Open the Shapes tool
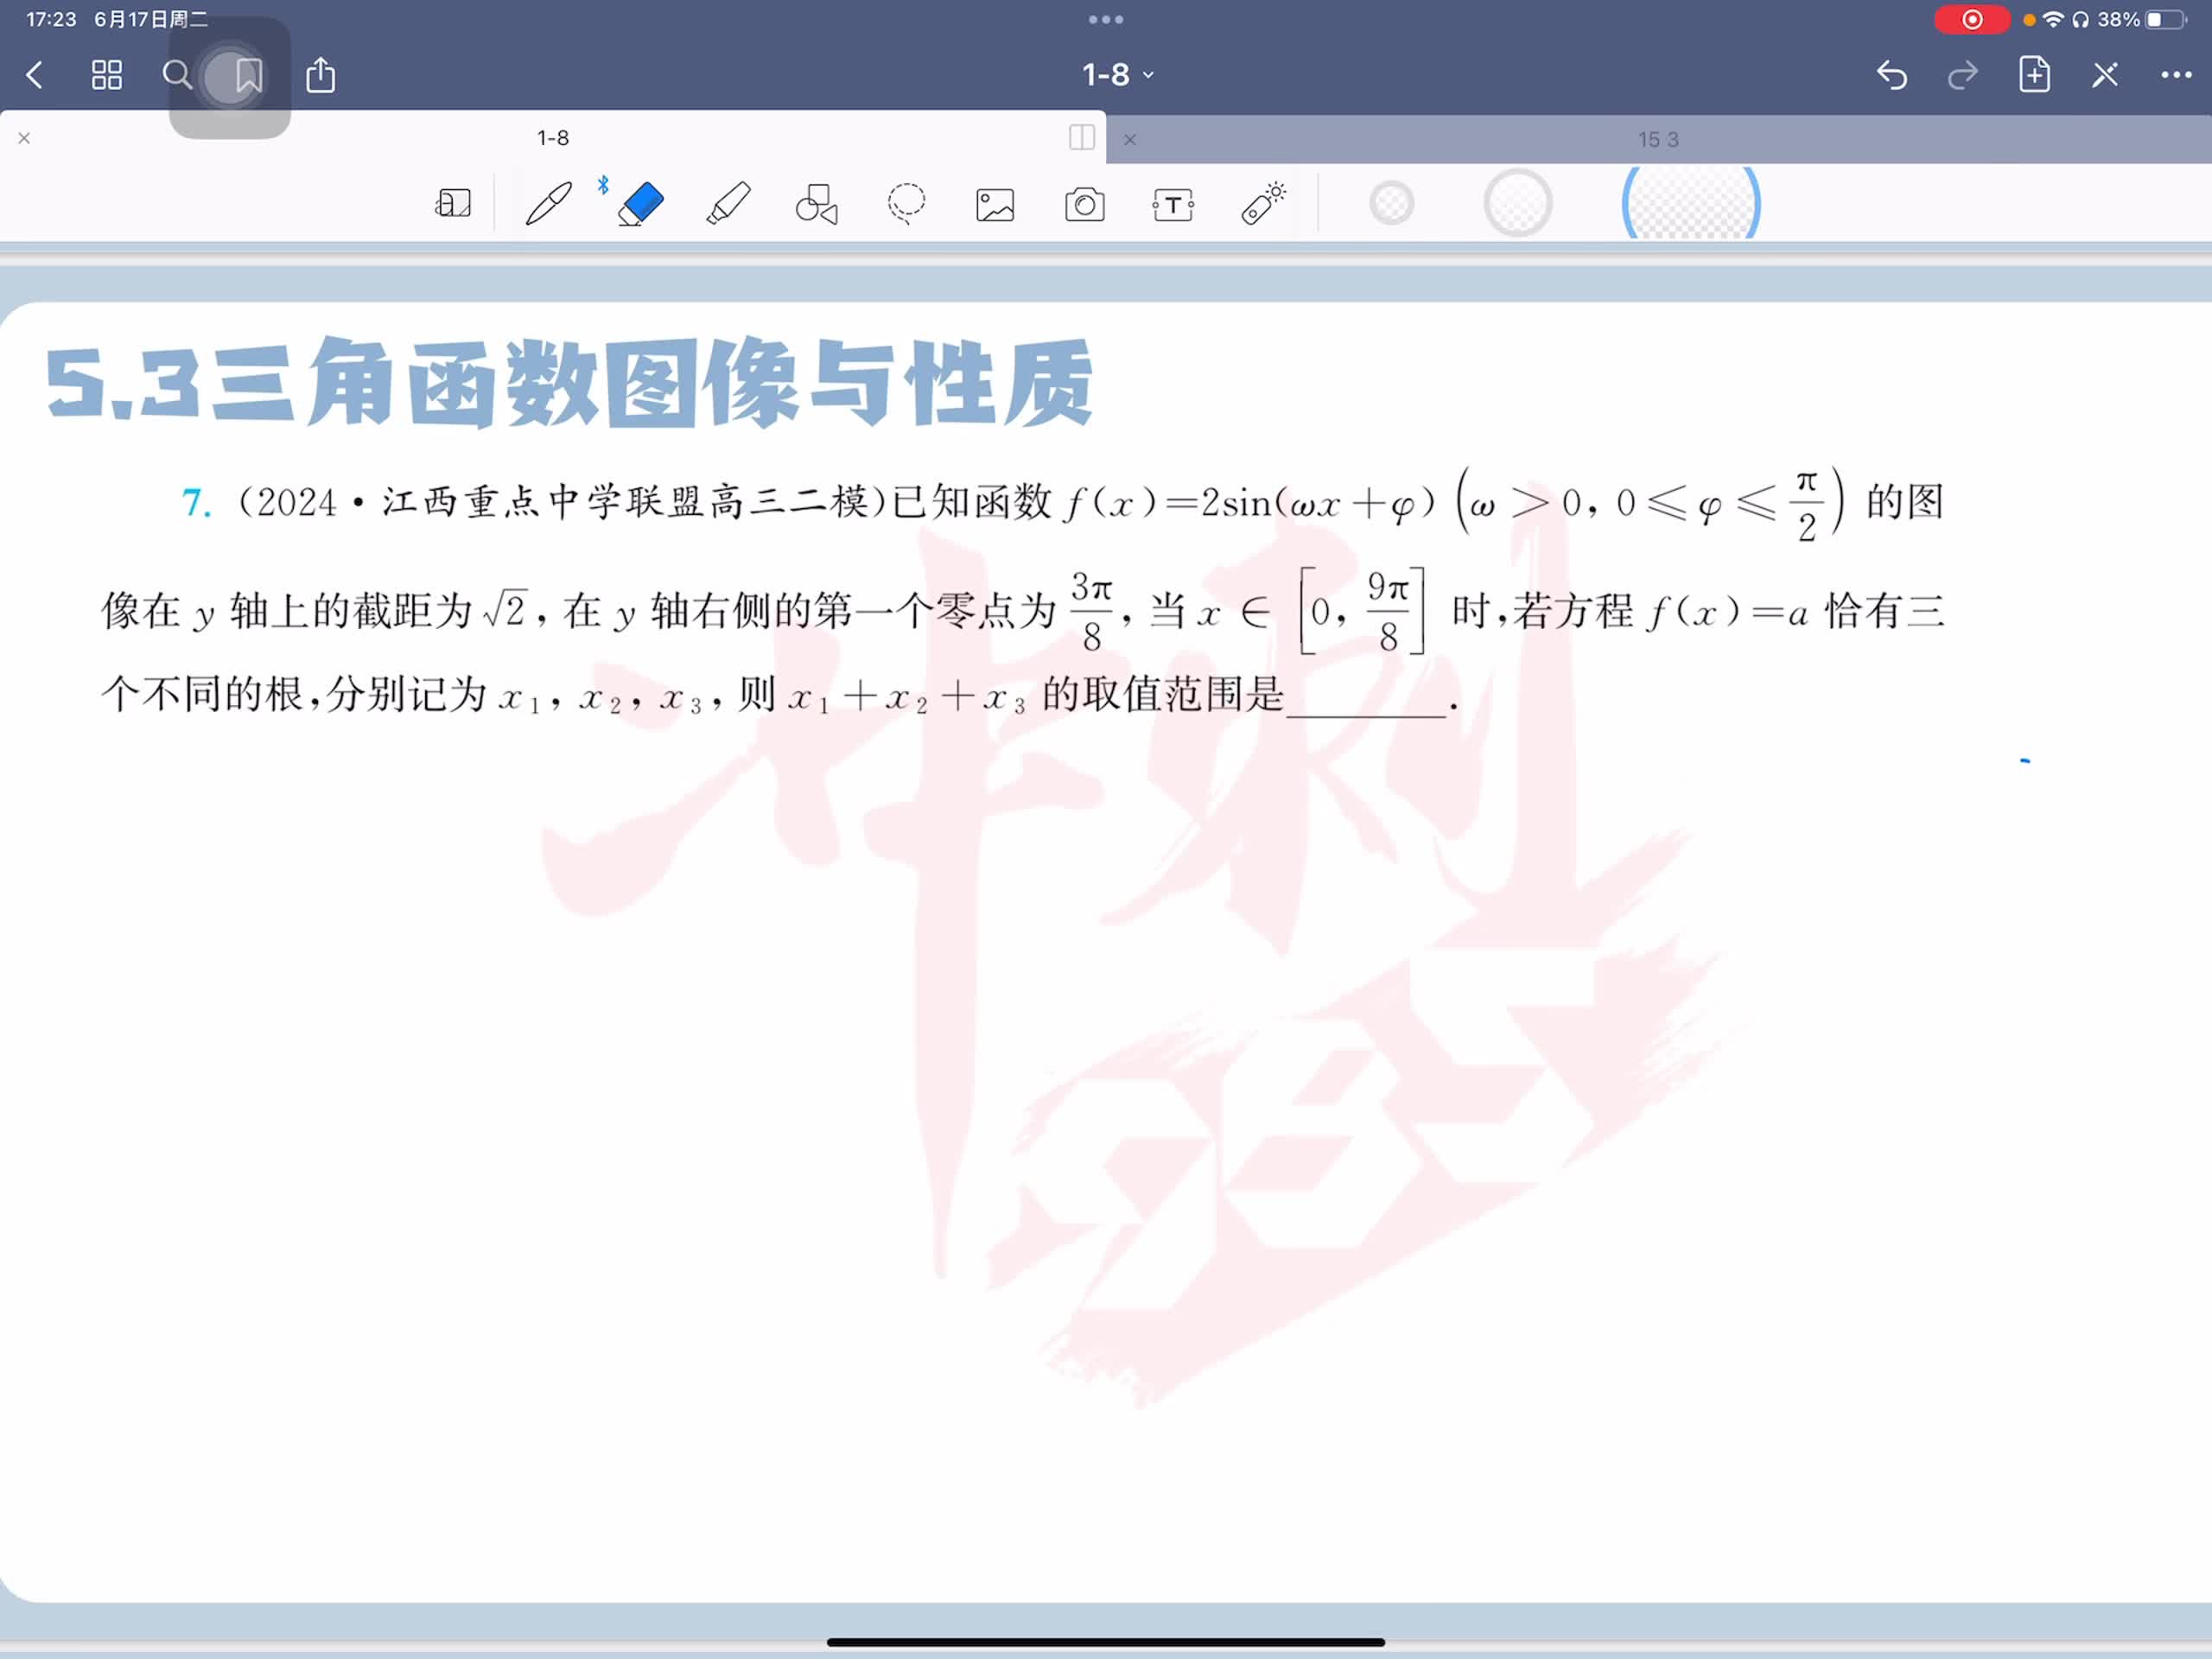Screen dimensions: 2212x1659 point(816,204)
